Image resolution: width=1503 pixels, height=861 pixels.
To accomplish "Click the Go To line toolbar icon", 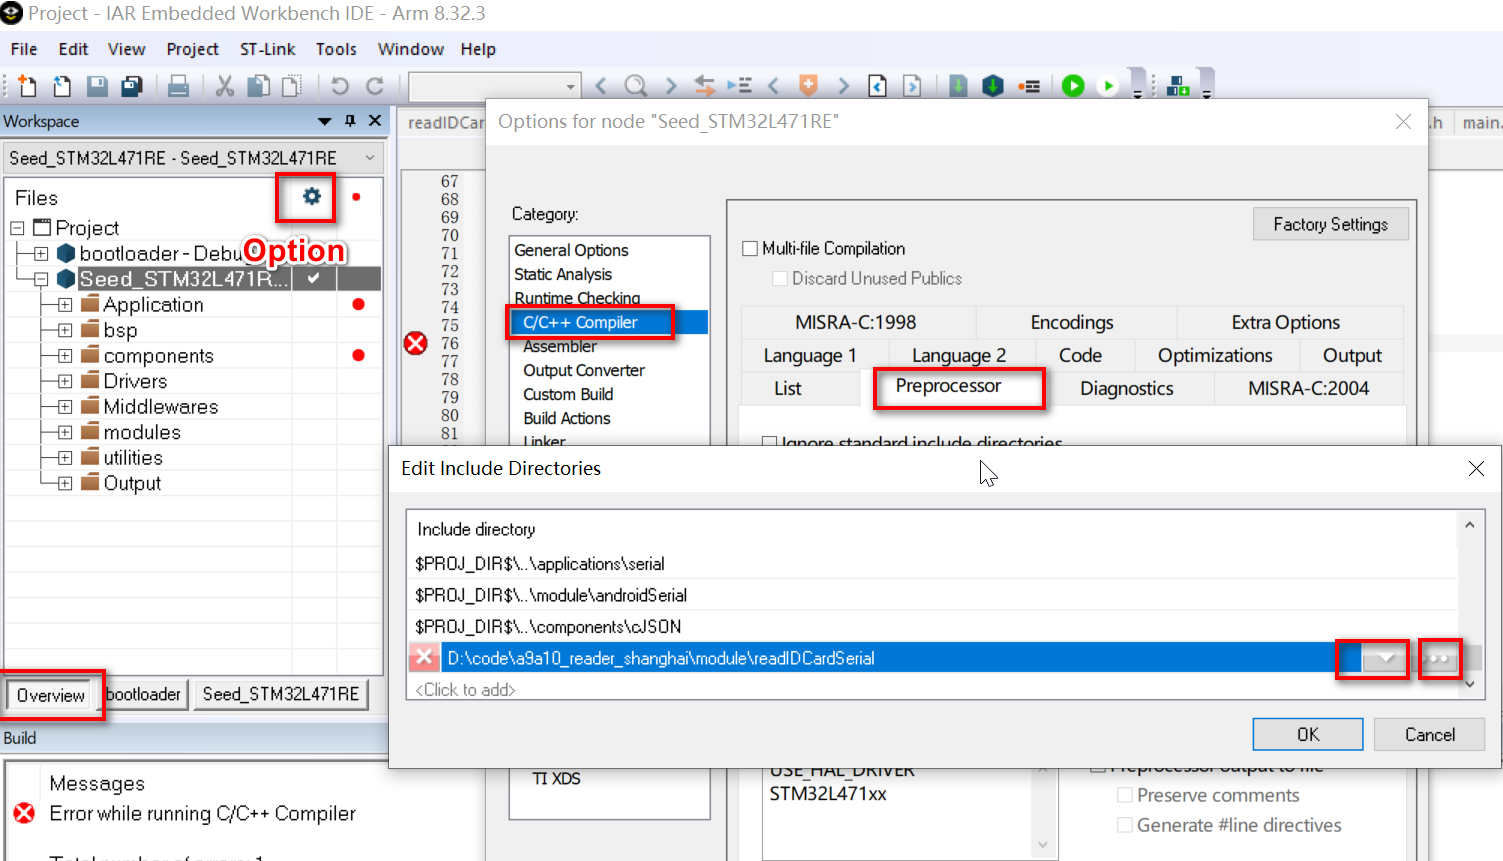I will (739, 86).
